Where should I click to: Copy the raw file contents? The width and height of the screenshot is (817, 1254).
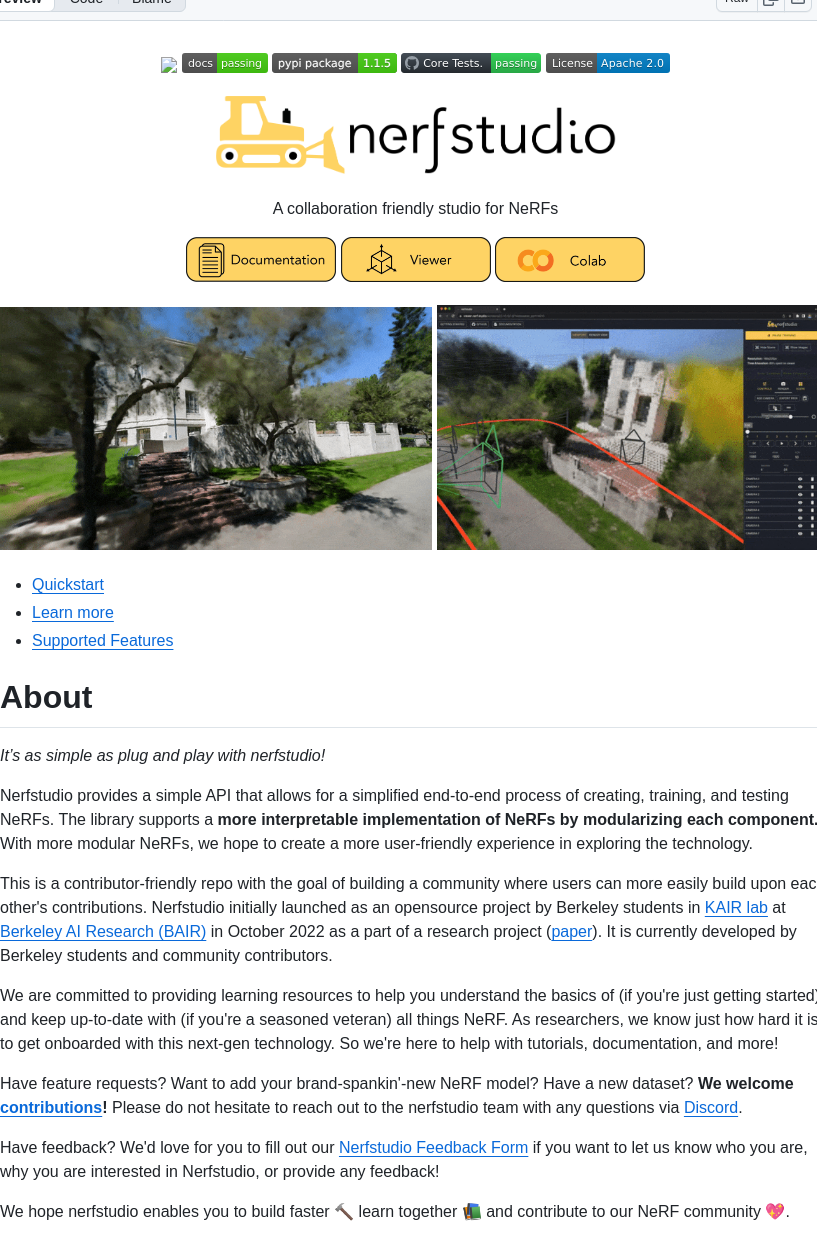pos(770,2)
